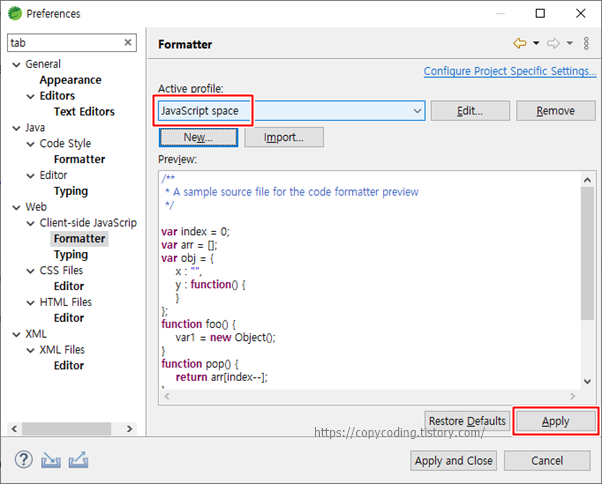
Task: Click the New... button
Action: tap(198, 137)
